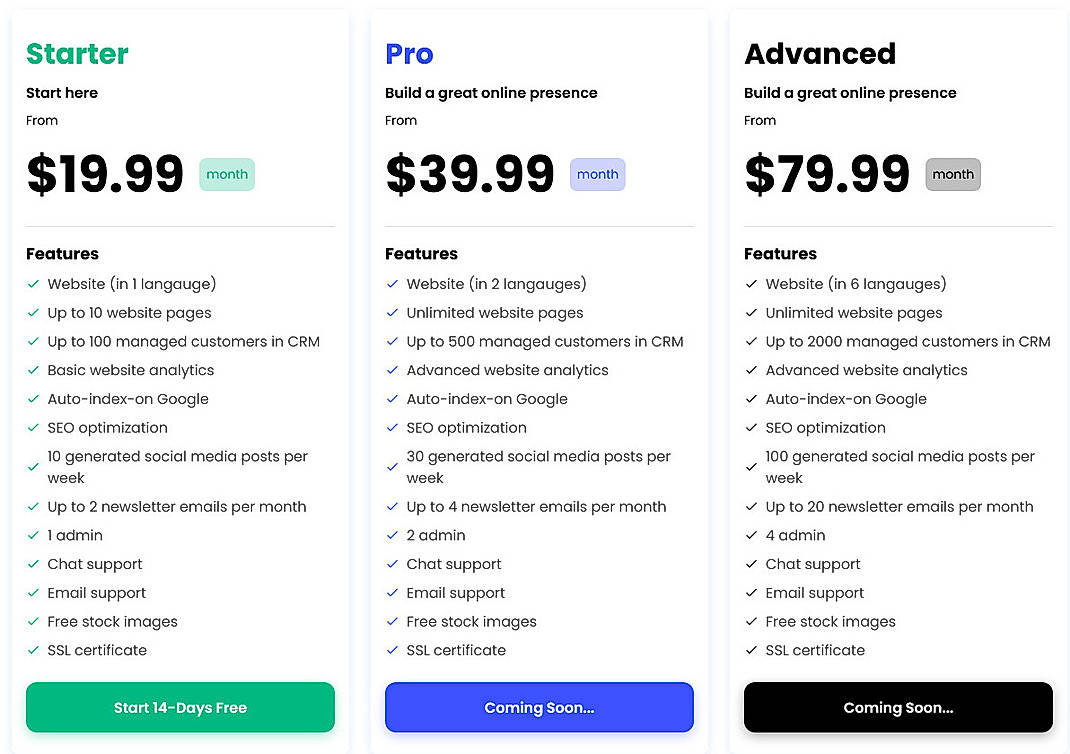Click Coming Soon on the Pro plan

pos(539,707)
